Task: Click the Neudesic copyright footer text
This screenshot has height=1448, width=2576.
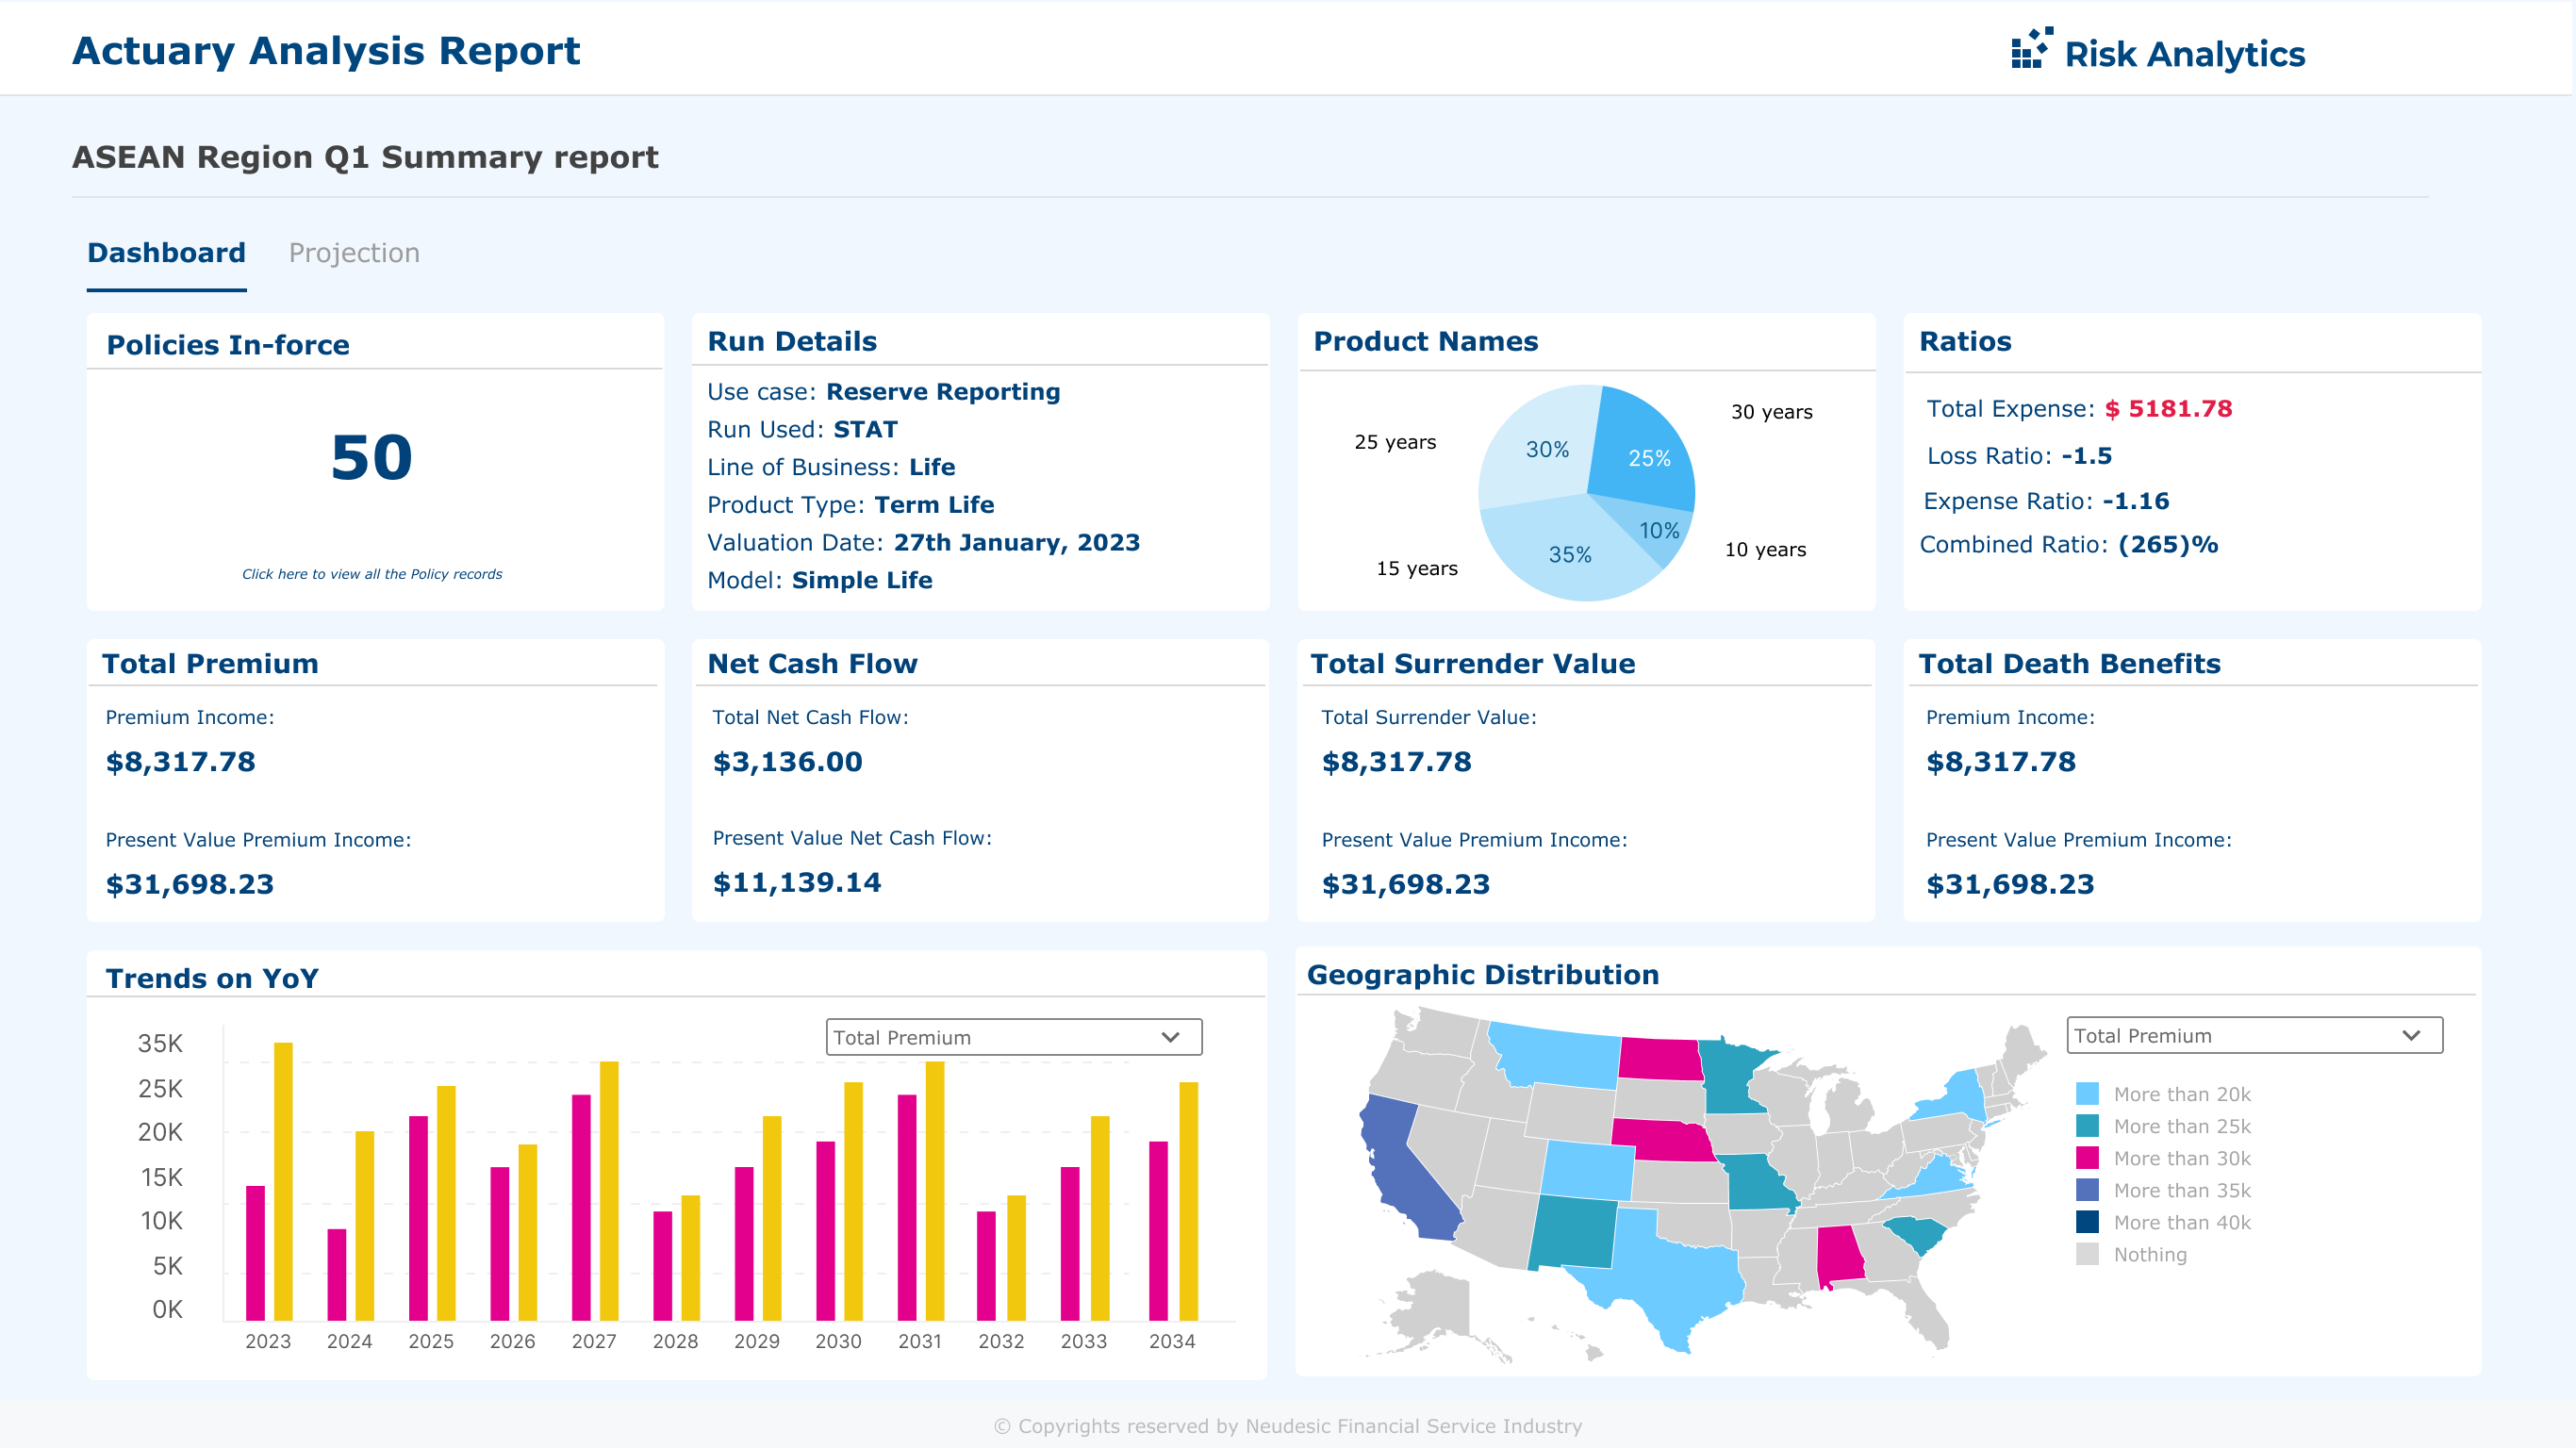Action: pyautogui.click(x=1288, y=1427)
